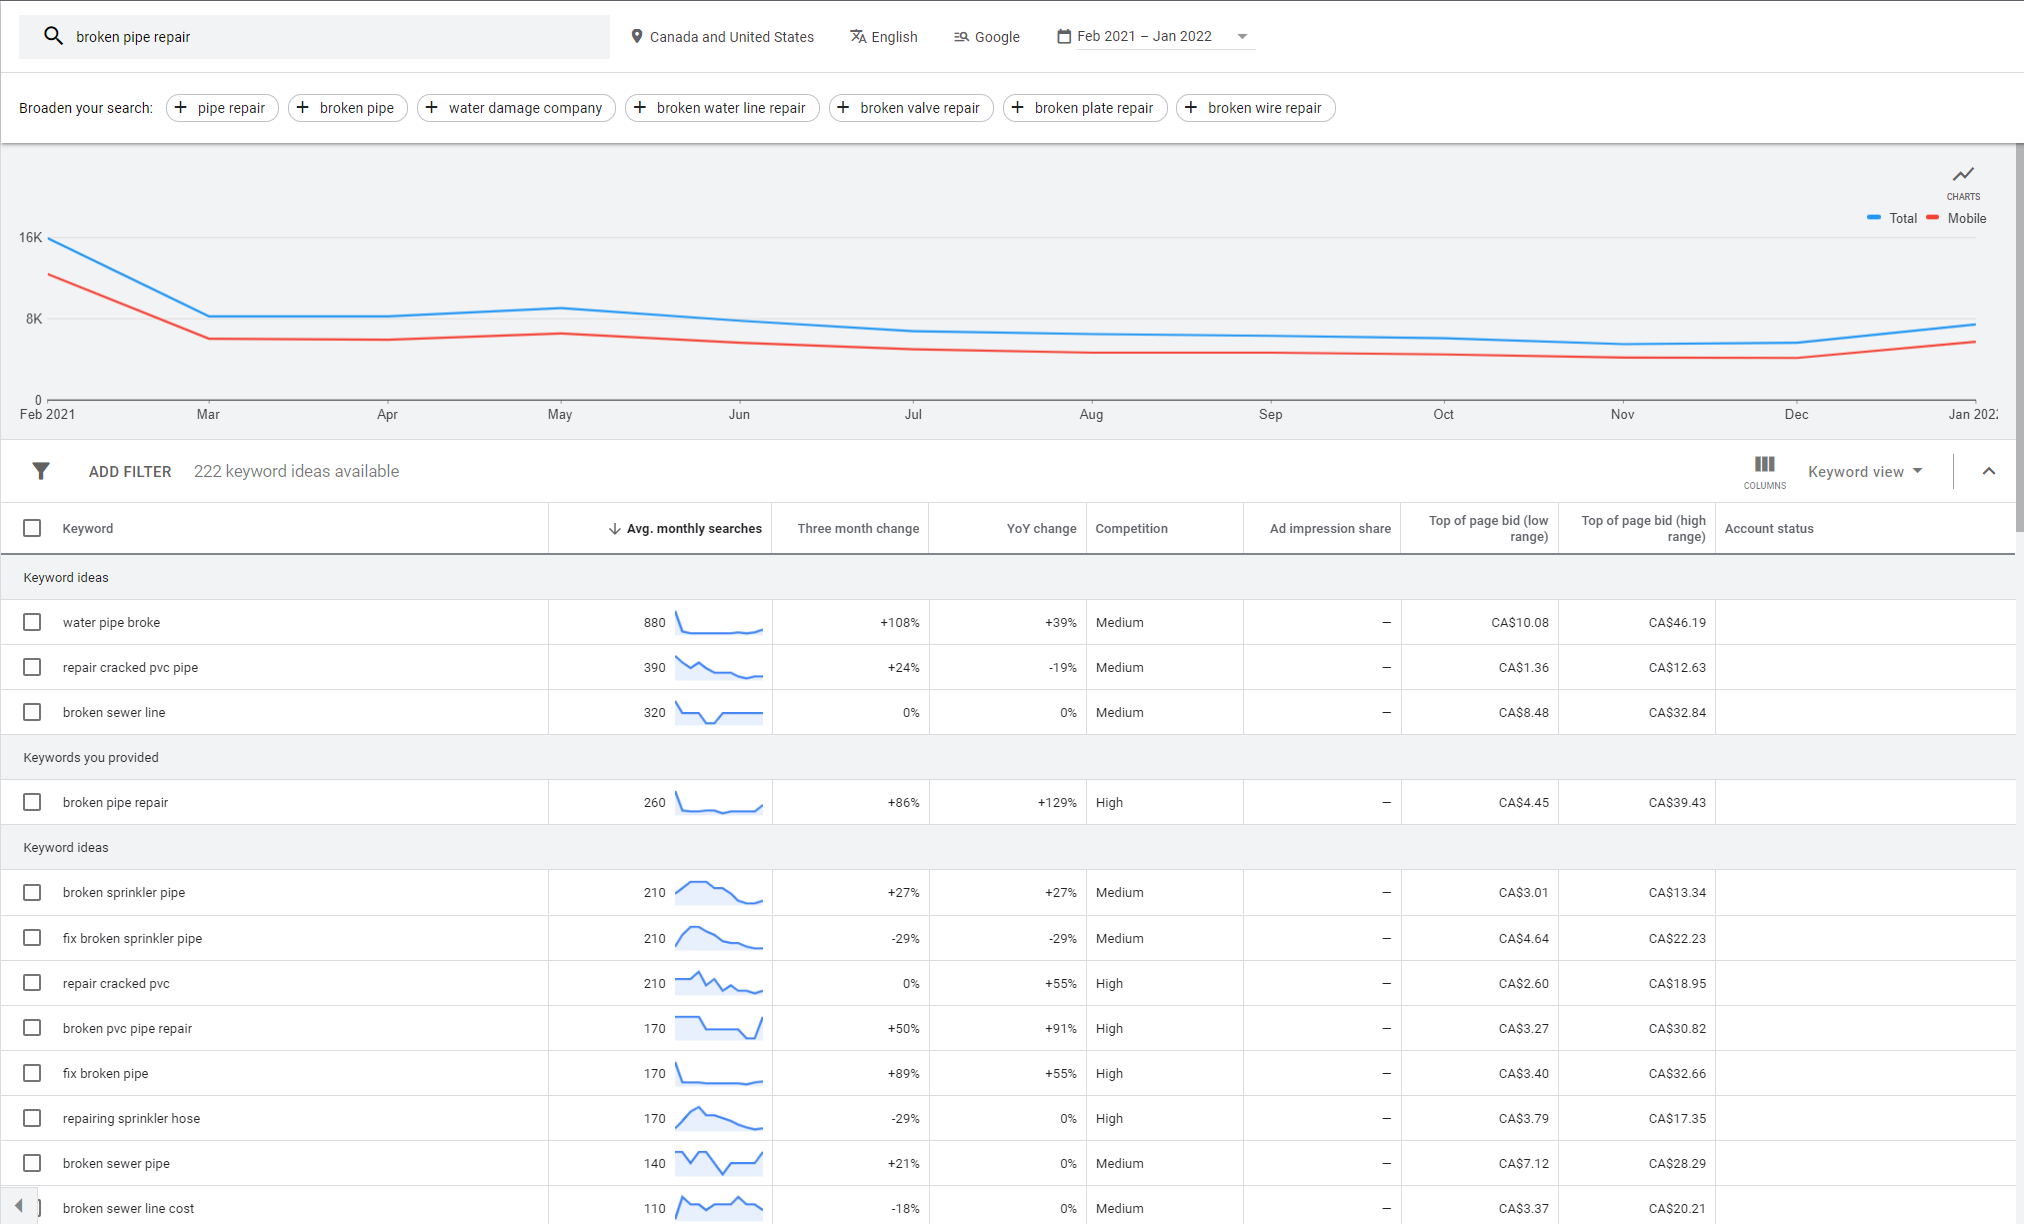Viewport: 2024px width, 1224px height.
Task: Click the broken pipe repair search field
Action: (x=314, y=37)
